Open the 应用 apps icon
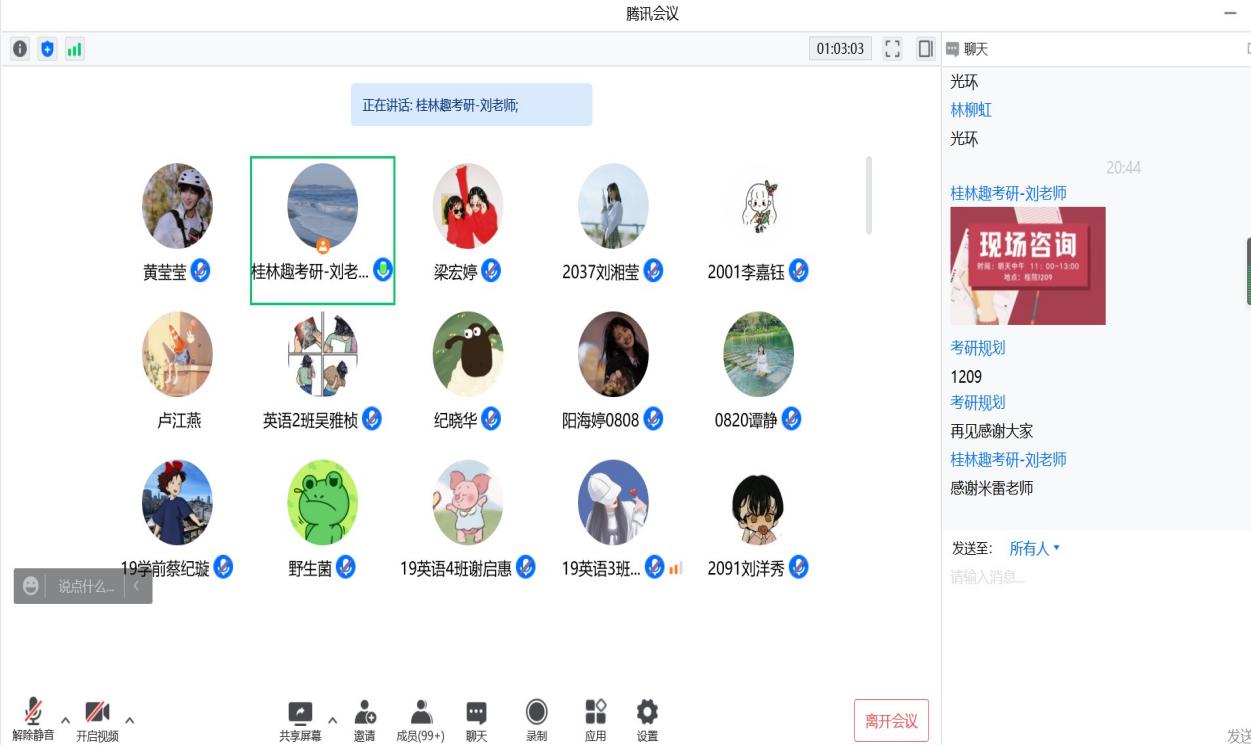Viewport: 1251px width, 745px height. (x=595, y=720)
